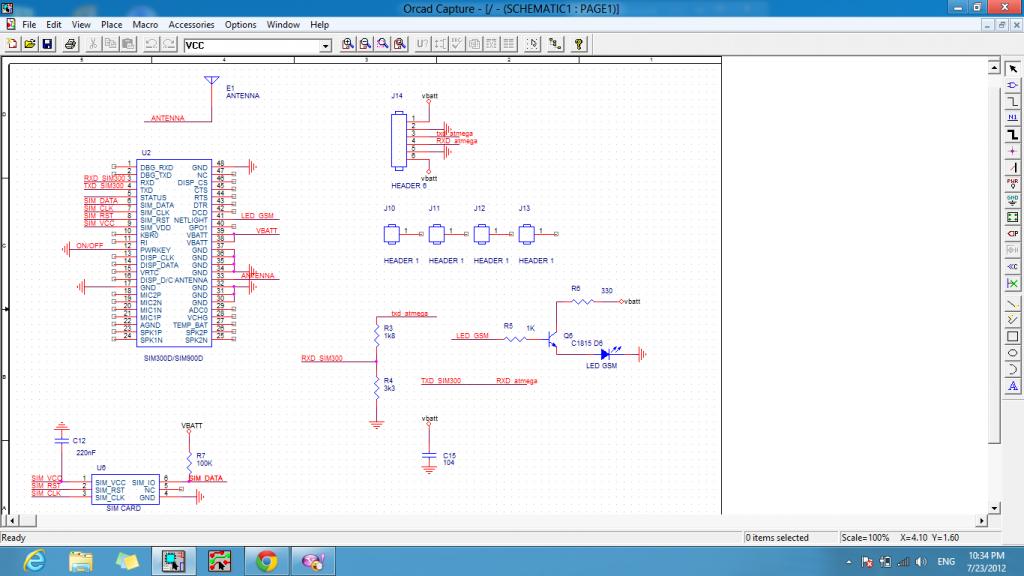The height and width of the screenshot is (576, 1024).
Task: Select the Place Power (PWR) tool
Action: (x=1012, y=184)
